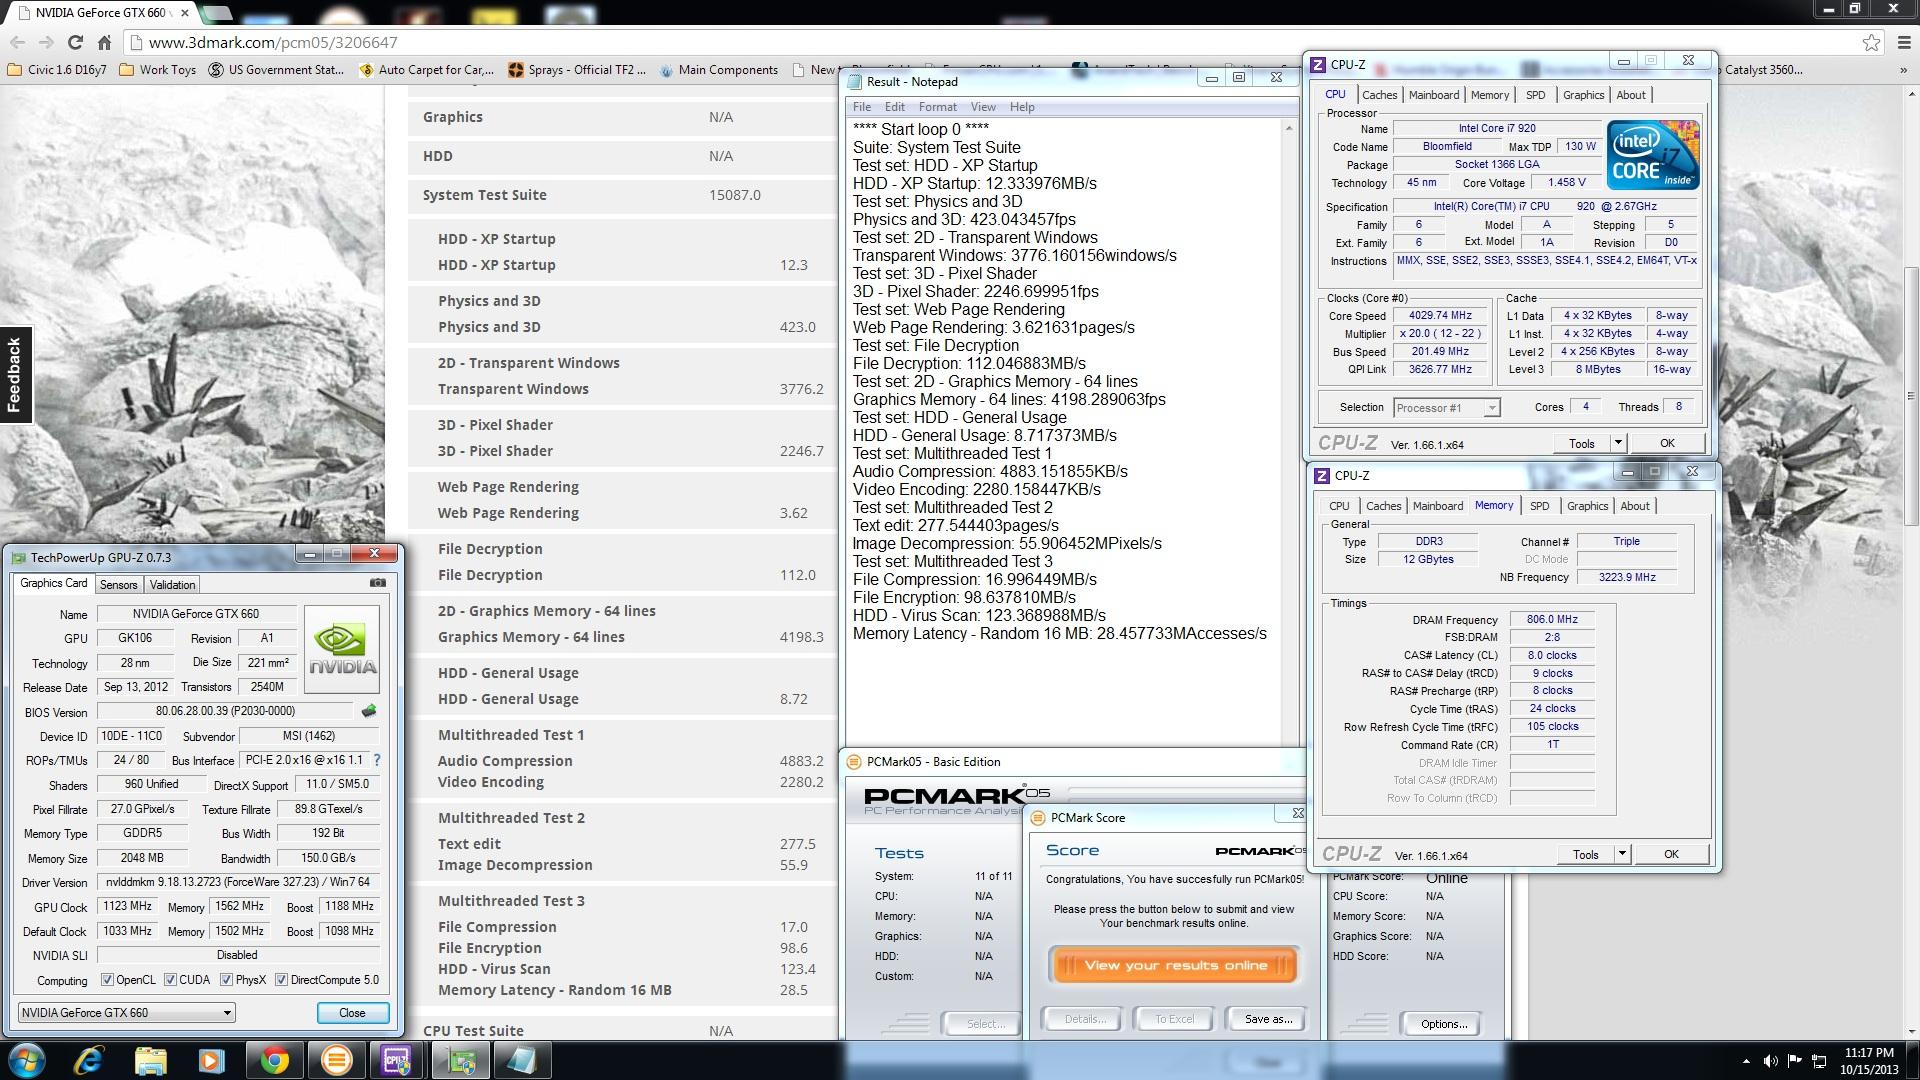Switch to Notepad via its taskbar icon

521,1060
